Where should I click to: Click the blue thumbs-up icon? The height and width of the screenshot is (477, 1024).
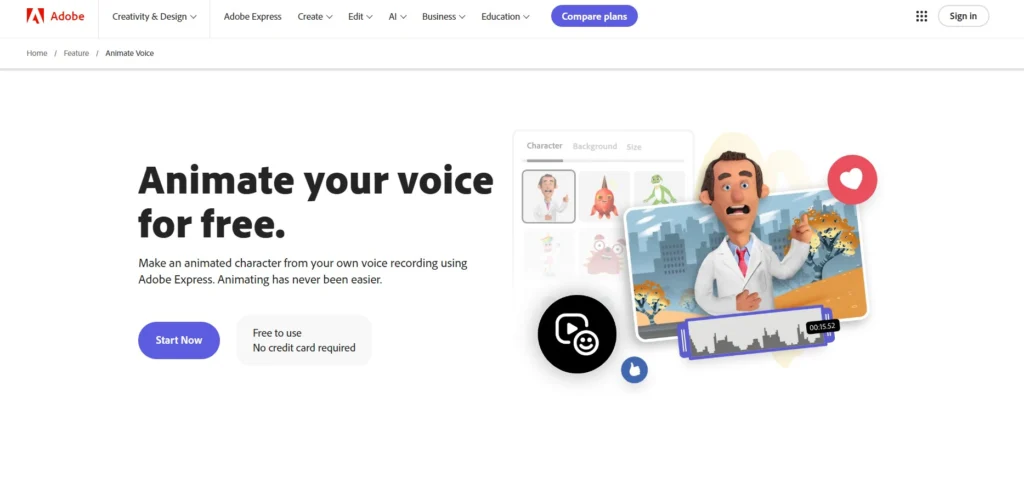tap(634, 370)
